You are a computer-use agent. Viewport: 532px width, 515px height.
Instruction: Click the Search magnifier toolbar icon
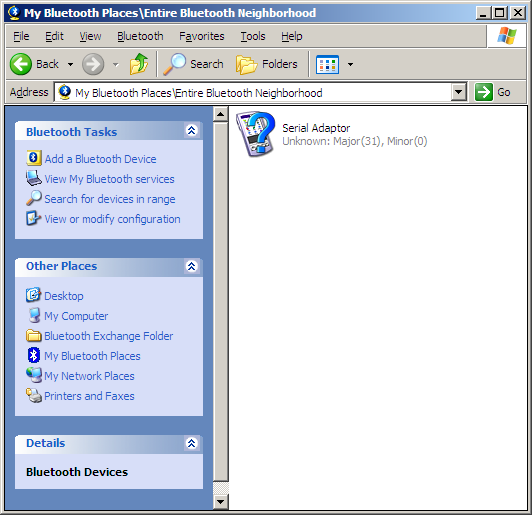(x=175, y=64)
